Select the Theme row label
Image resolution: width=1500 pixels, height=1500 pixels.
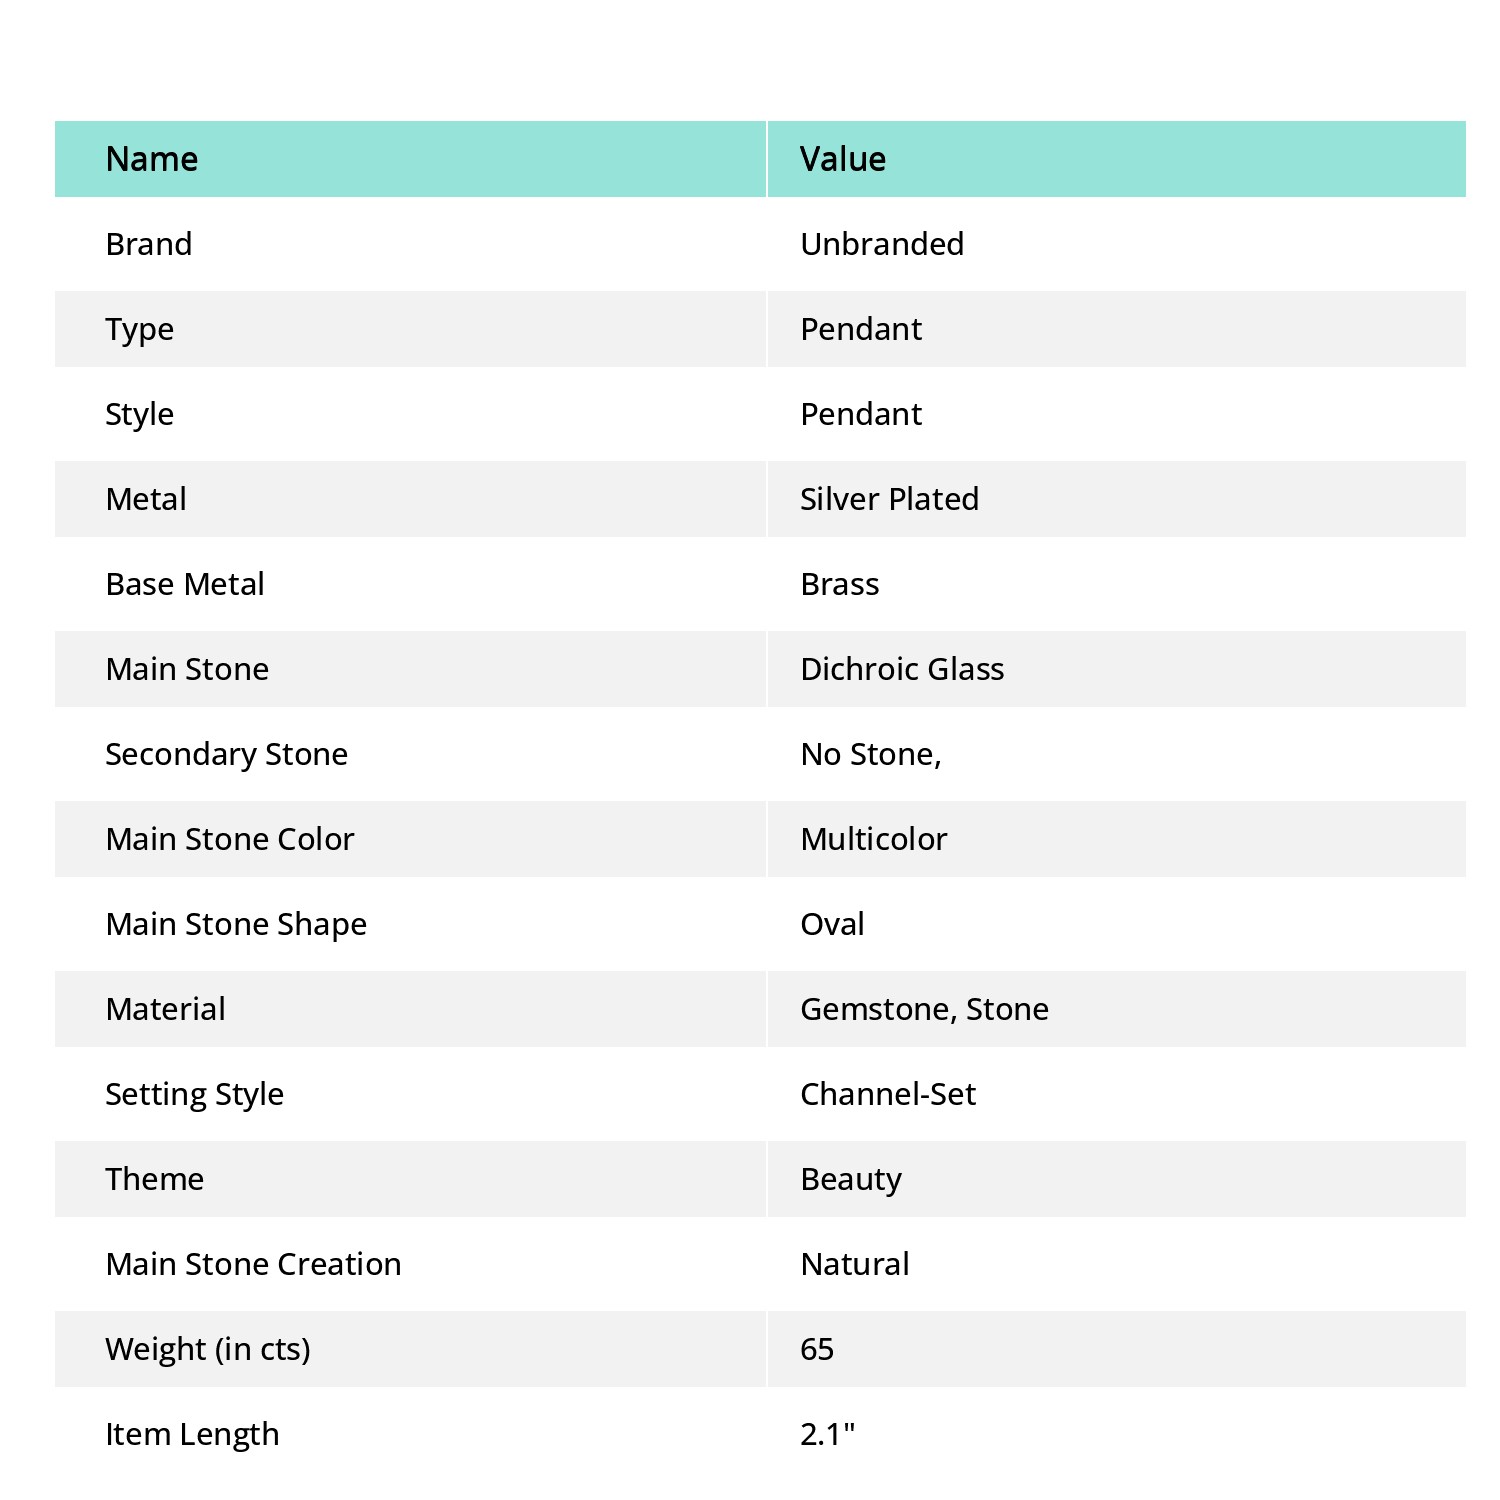(x=155, y=1179)
